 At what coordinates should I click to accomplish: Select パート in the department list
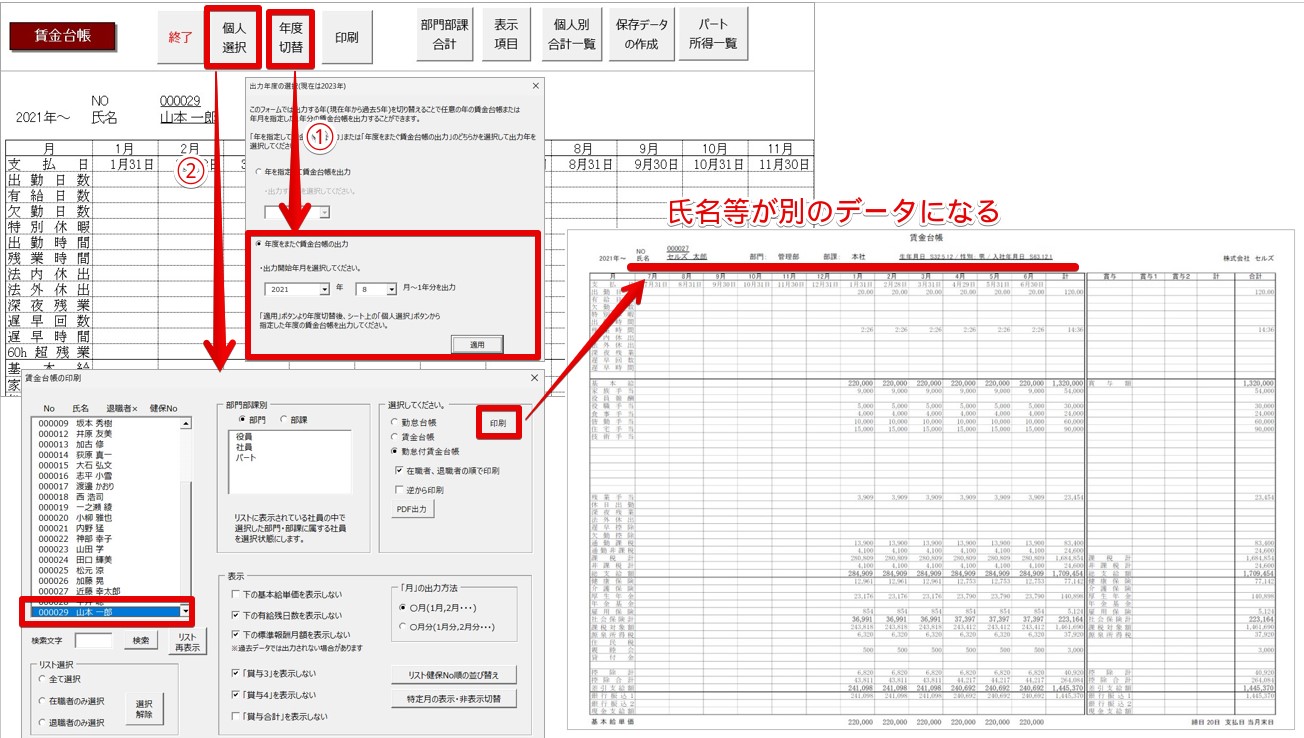[x=246, y=457]
